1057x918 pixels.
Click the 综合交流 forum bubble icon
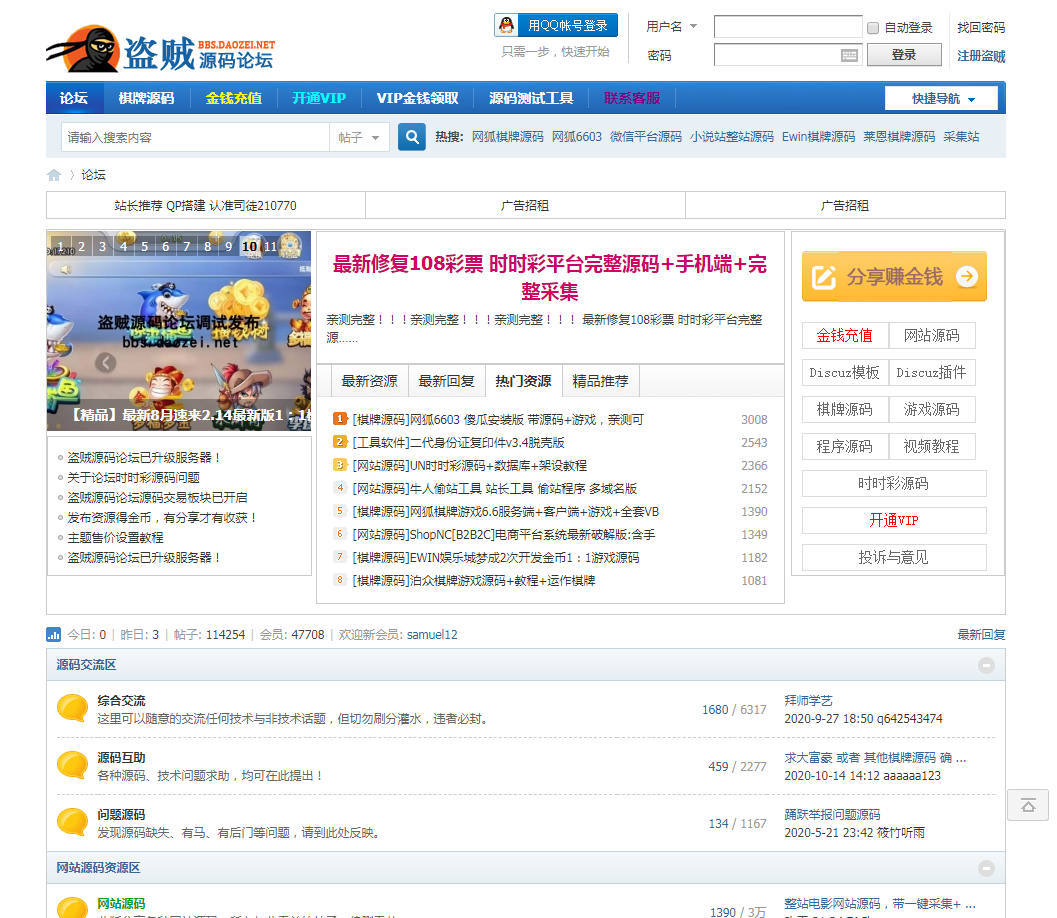pos(72,708)
